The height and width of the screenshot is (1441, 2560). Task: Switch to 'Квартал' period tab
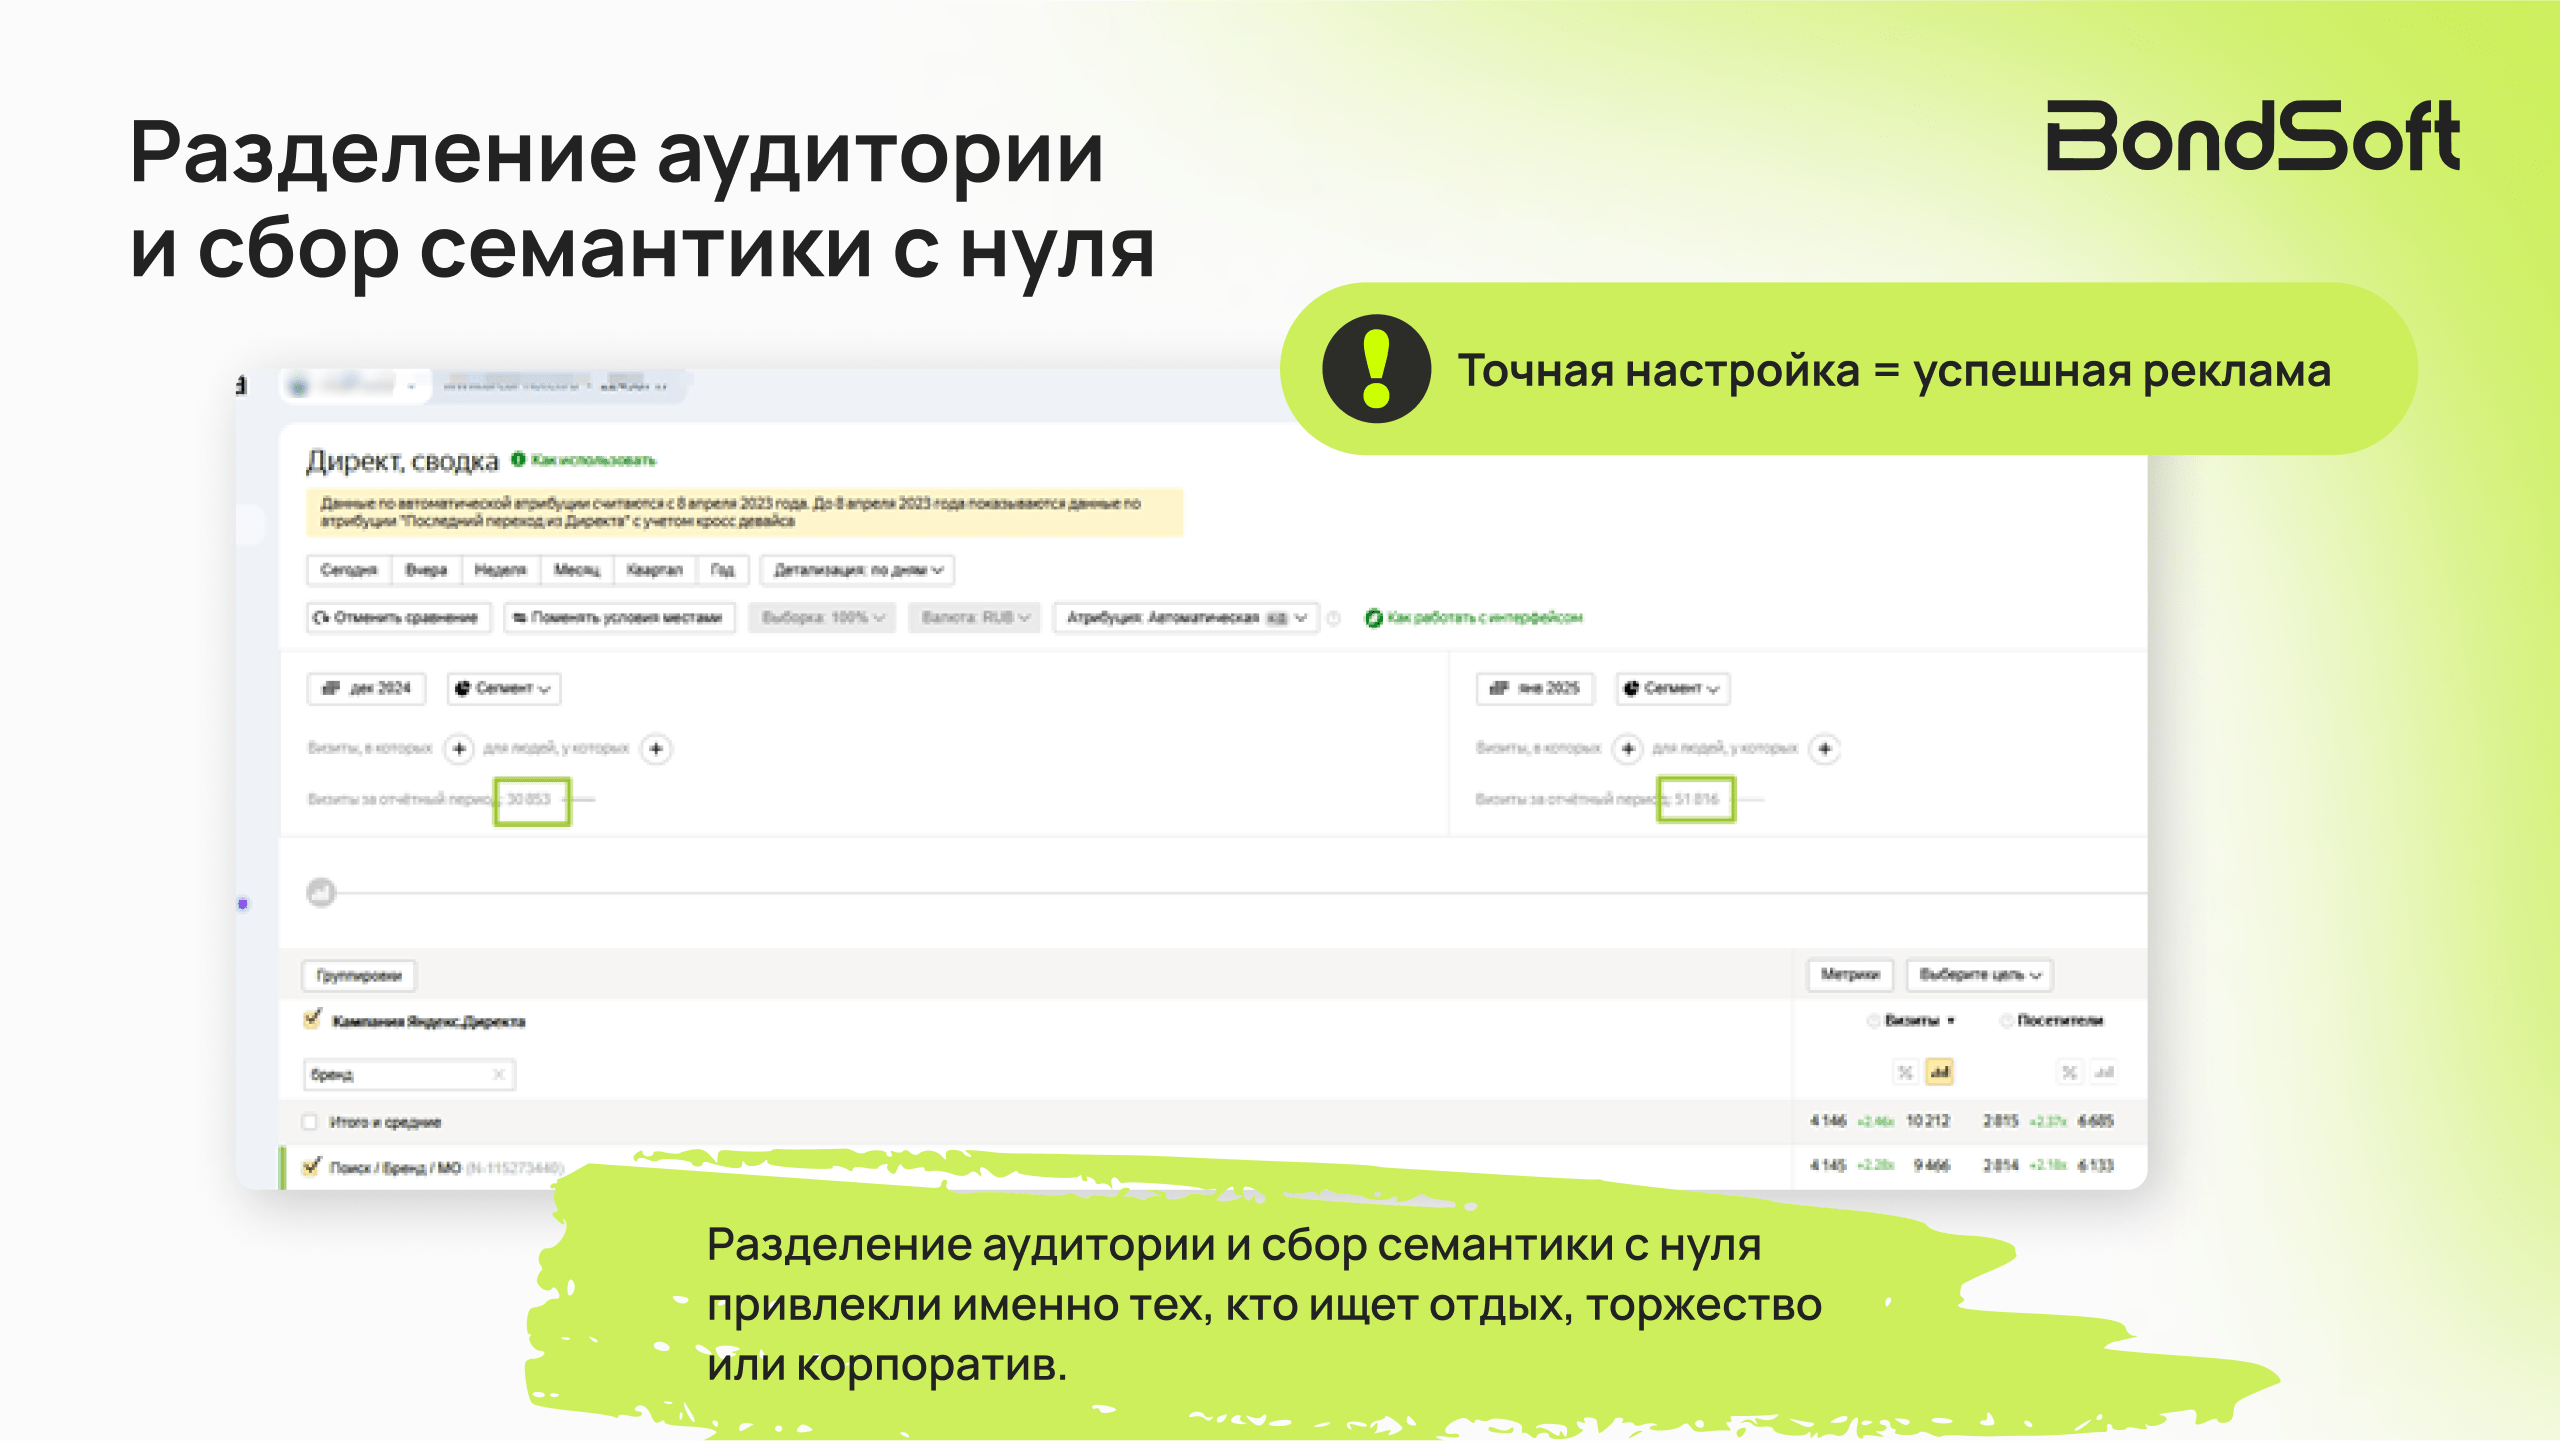pos(654,570)
